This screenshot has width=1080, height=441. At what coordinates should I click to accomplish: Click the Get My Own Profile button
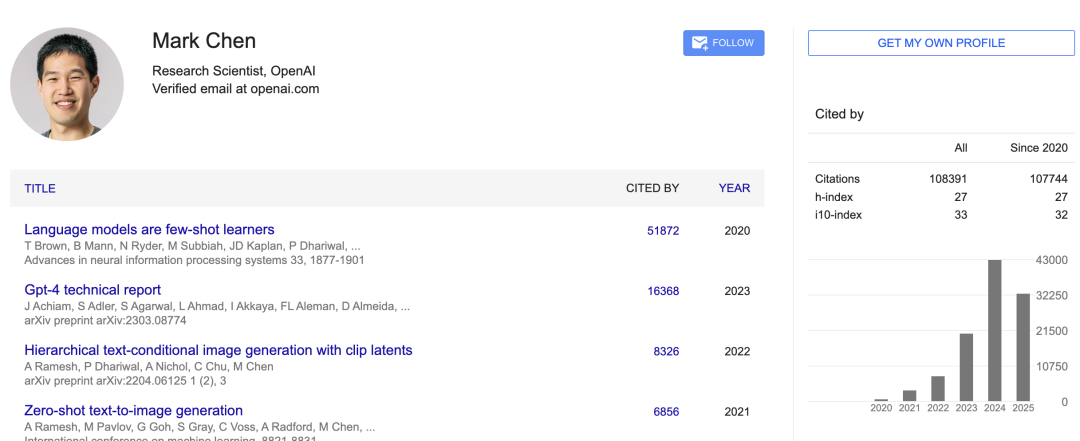[941, 43]
